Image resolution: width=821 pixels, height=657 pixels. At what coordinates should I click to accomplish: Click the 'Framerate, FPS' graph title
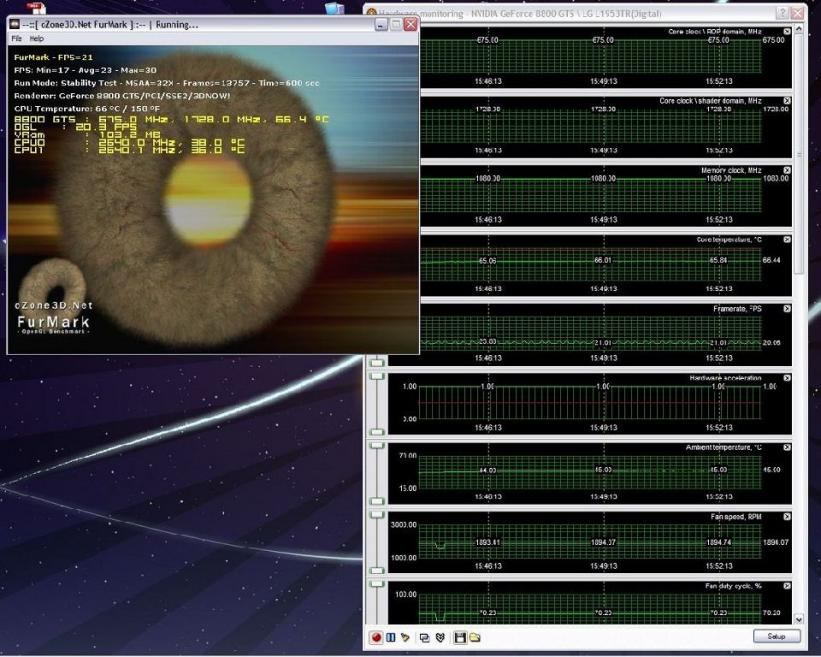click(x=737, y=309)
